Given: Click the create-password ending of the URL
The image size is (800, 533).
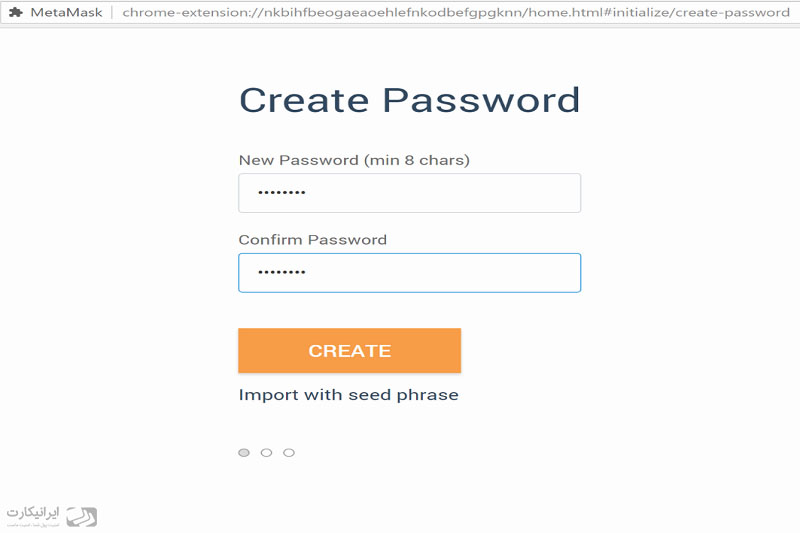Looking at the screenshot, I should [732, 12].
